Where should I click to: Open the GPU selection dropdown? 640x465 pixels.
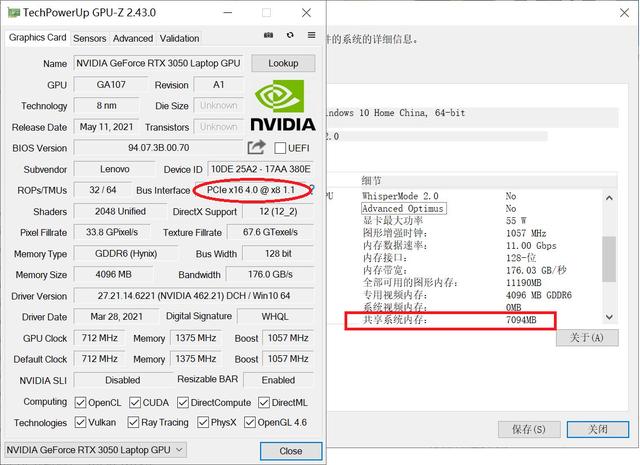pyautogui.click(x=95, y=450)
